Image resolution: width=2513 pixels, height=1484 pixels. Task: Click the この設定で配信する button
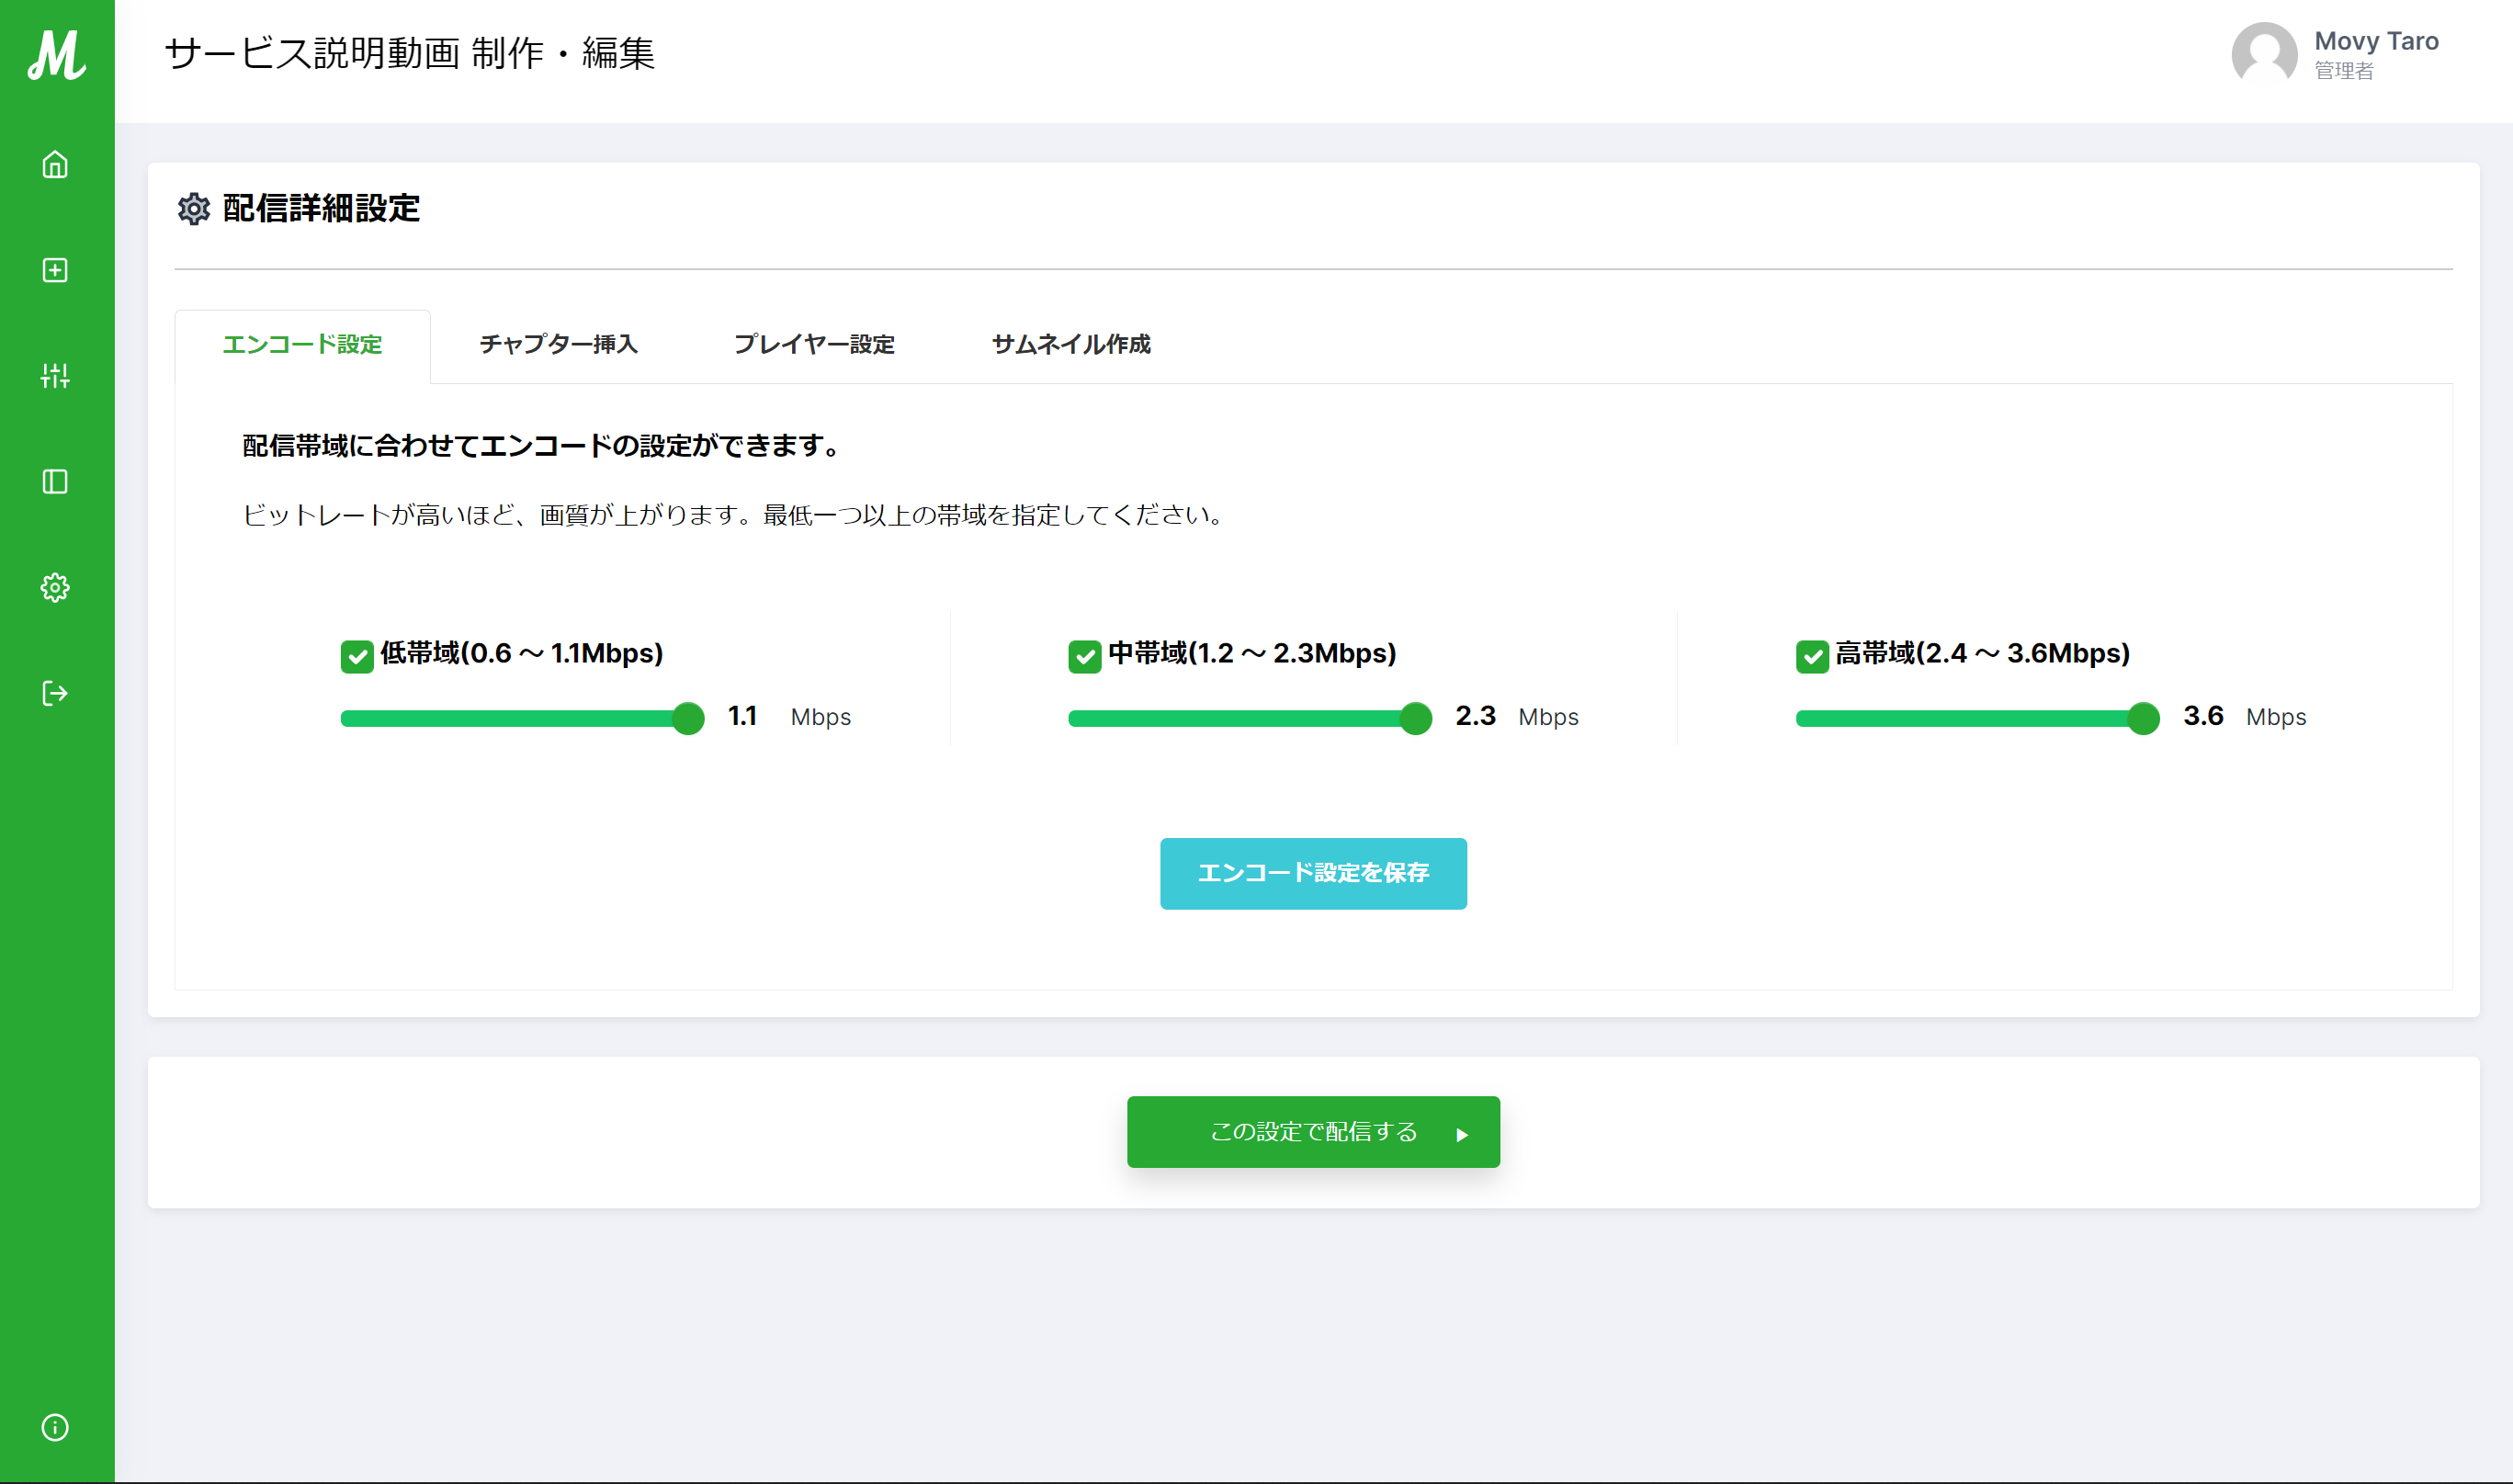pos(1313,1132)
